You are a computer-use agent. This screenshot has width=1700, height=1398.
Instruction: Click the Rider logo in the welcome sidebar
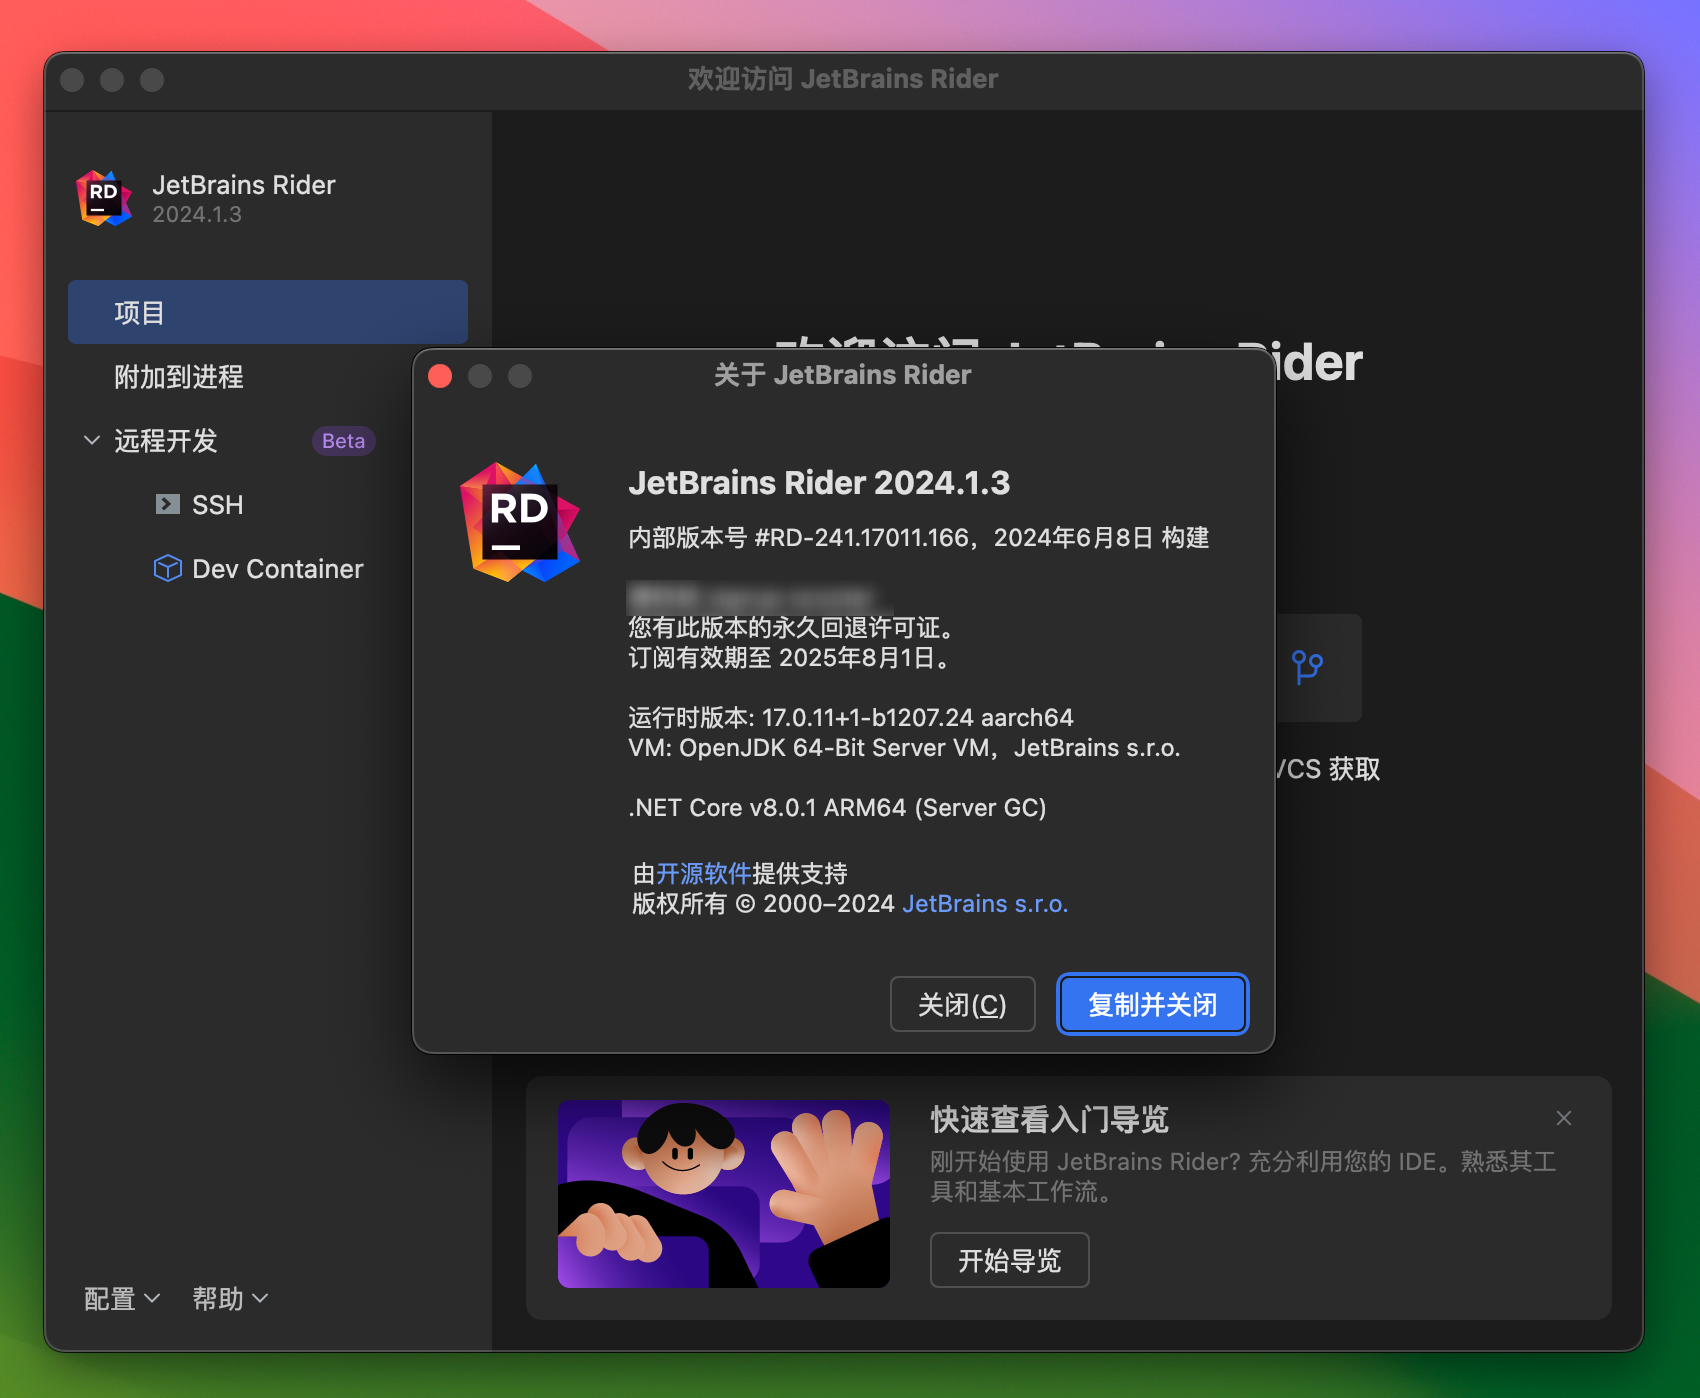click(x=104, y=198)
